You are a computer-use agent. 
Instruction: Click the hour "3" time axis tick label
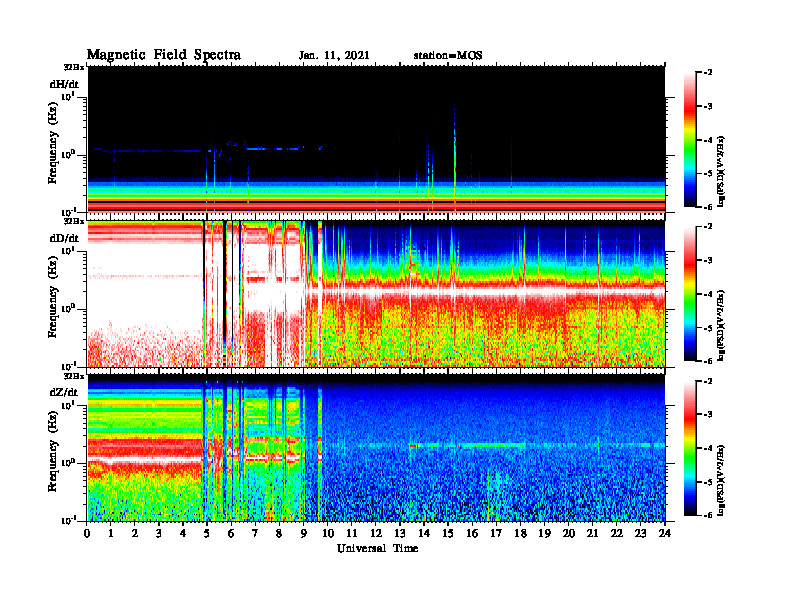(x=159, y=534)
